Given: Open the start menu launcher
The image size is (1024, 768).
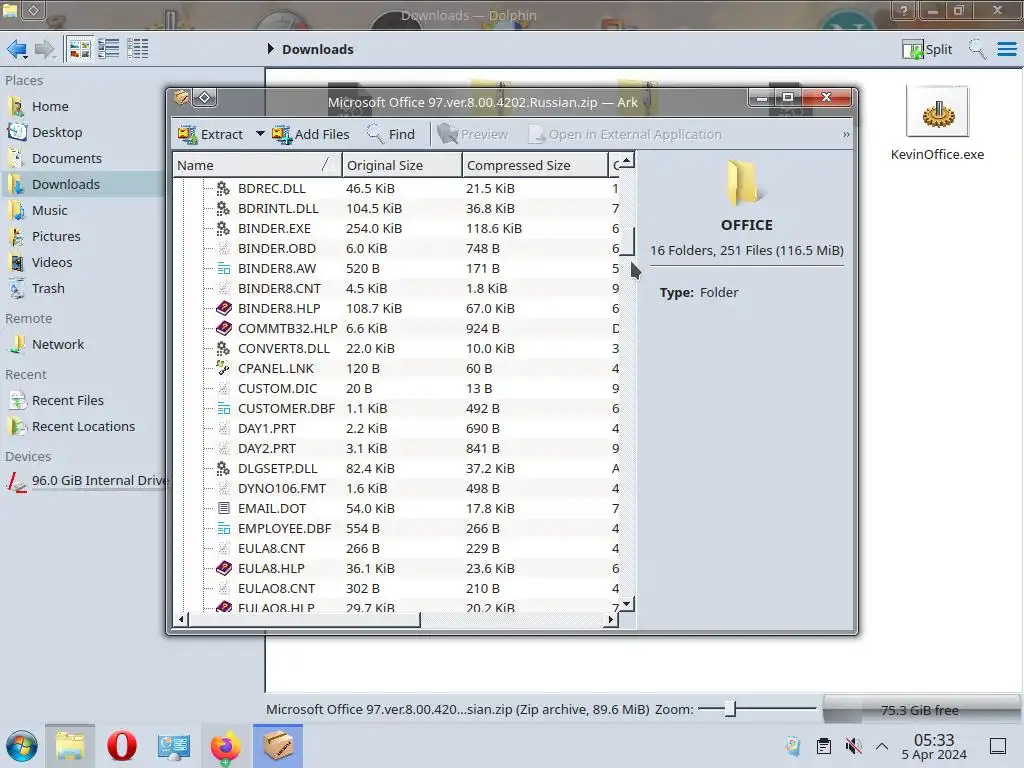Looking at the screenshot, I should pos(22,746).
